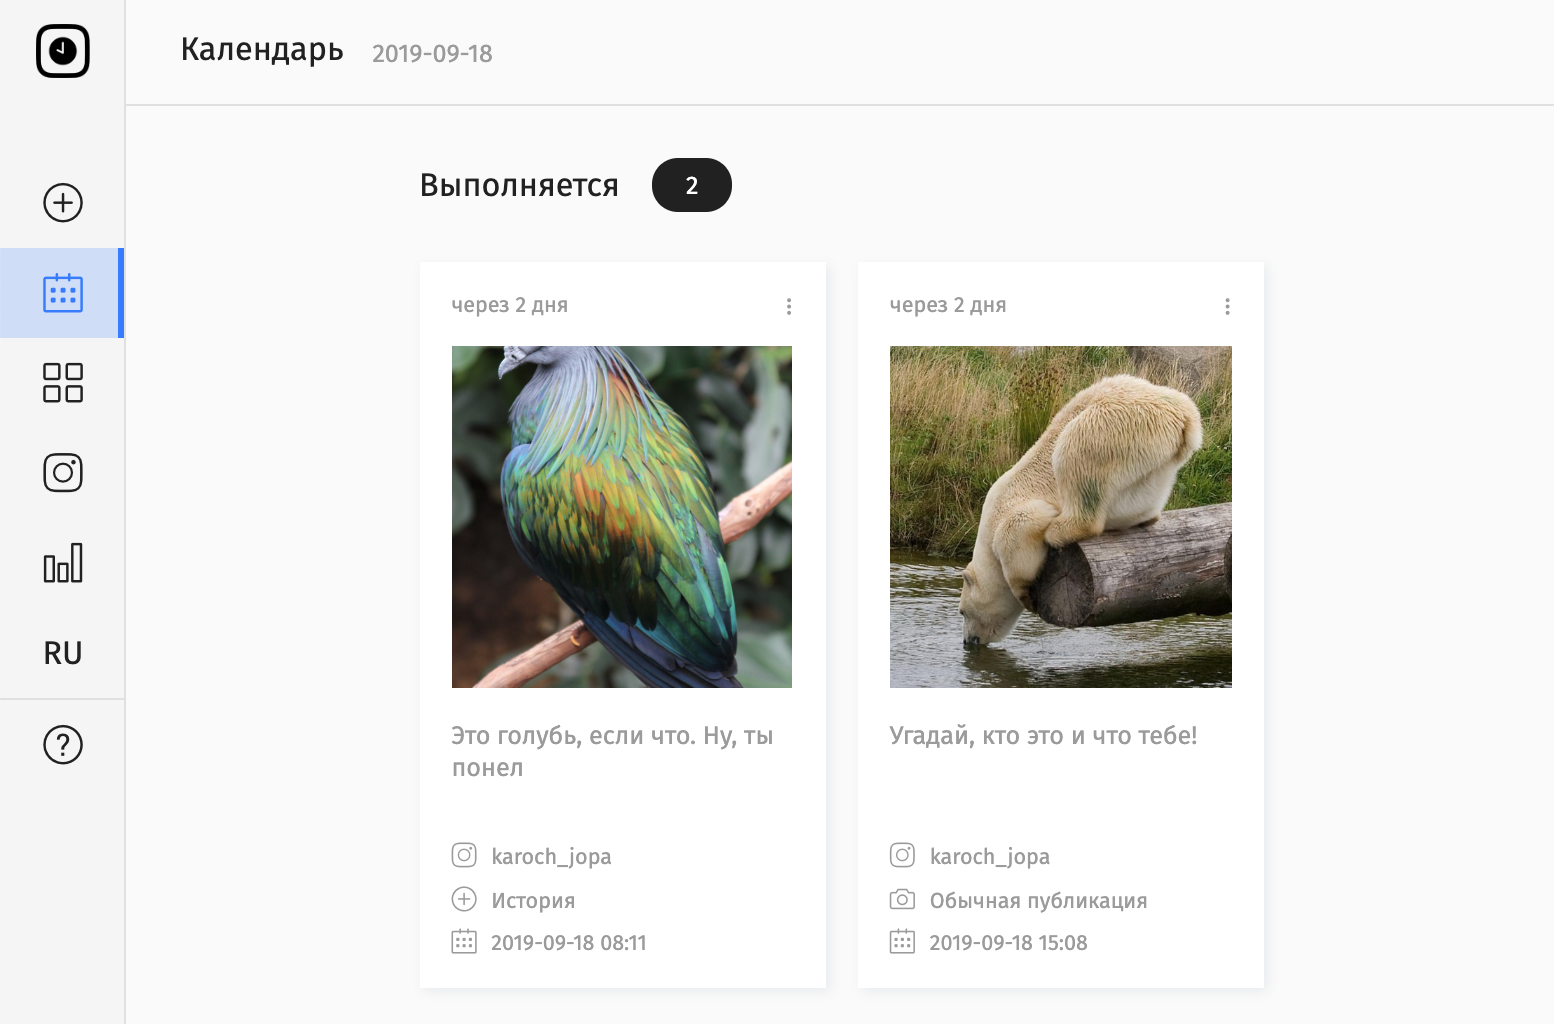Click the Обычная публикация post type label
Image resolution: width=1554 pixels, height=1024 pixels.
[x=1038, y=900]
